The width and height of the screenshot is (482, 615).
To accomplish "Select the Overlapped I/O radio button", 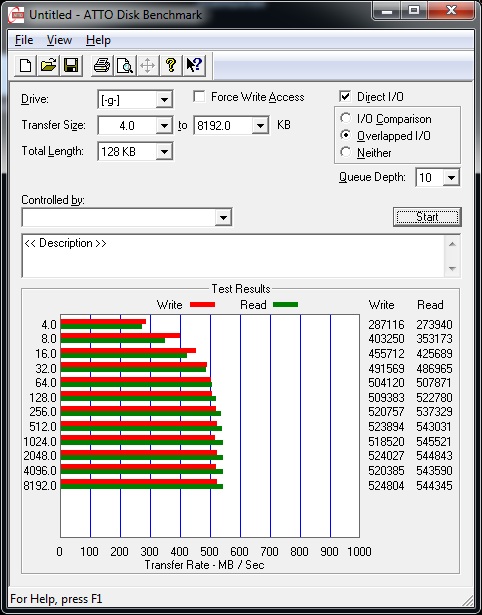I will click(346, 135).
